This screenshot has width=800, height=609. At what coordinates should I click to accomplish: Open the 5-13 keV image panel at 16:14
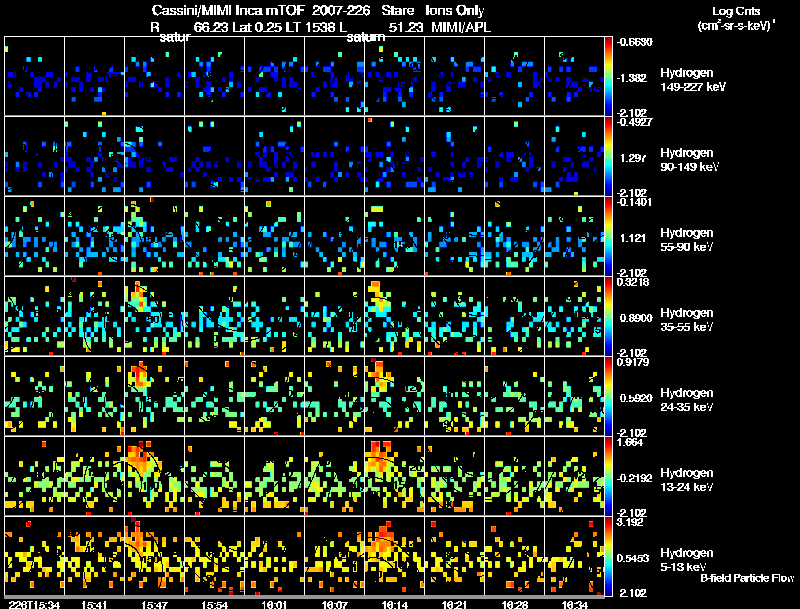394,556
